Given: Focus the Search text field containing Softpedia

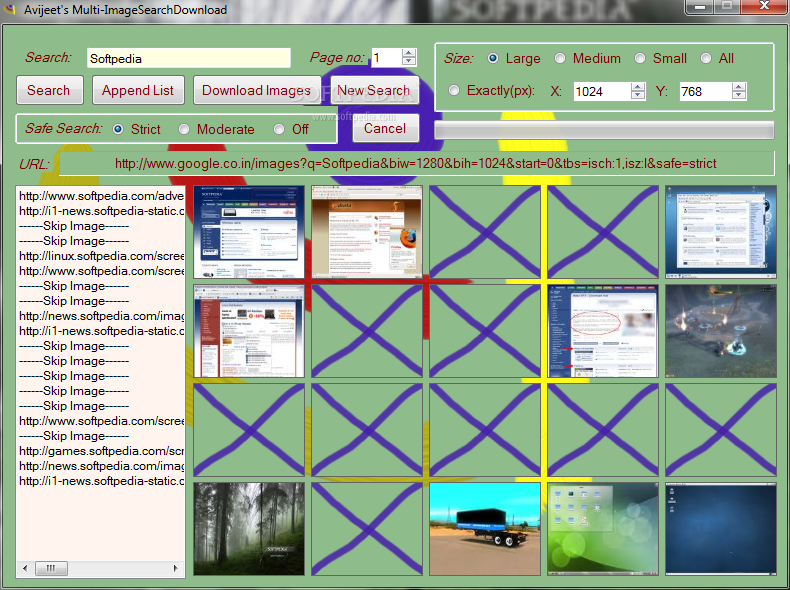Looking at the screenshot, I should (188, 58).
